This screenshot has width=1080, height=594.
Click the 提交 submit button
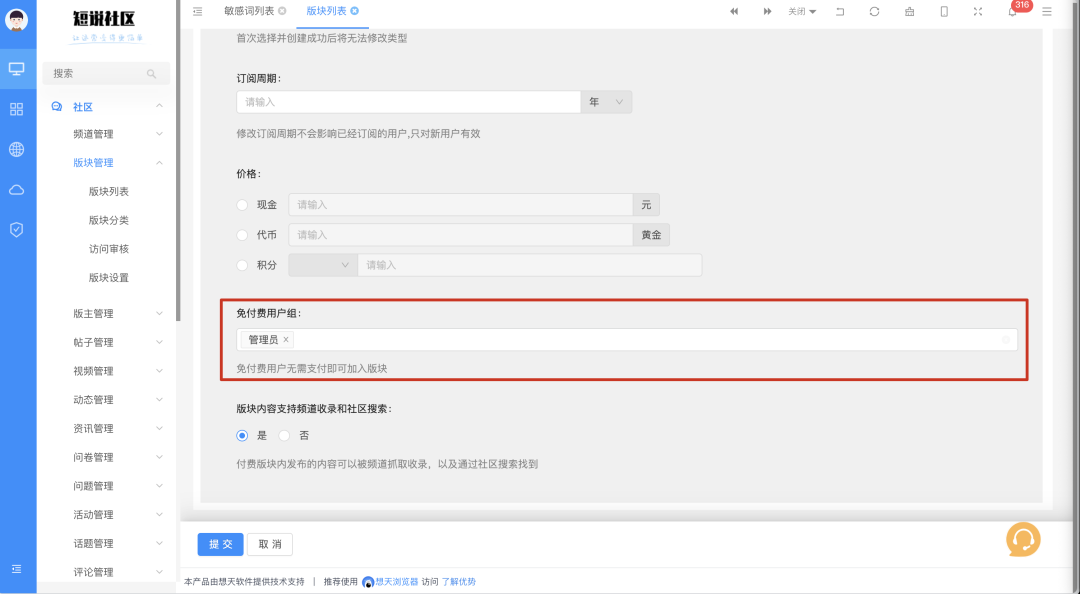tap(219, 544)
